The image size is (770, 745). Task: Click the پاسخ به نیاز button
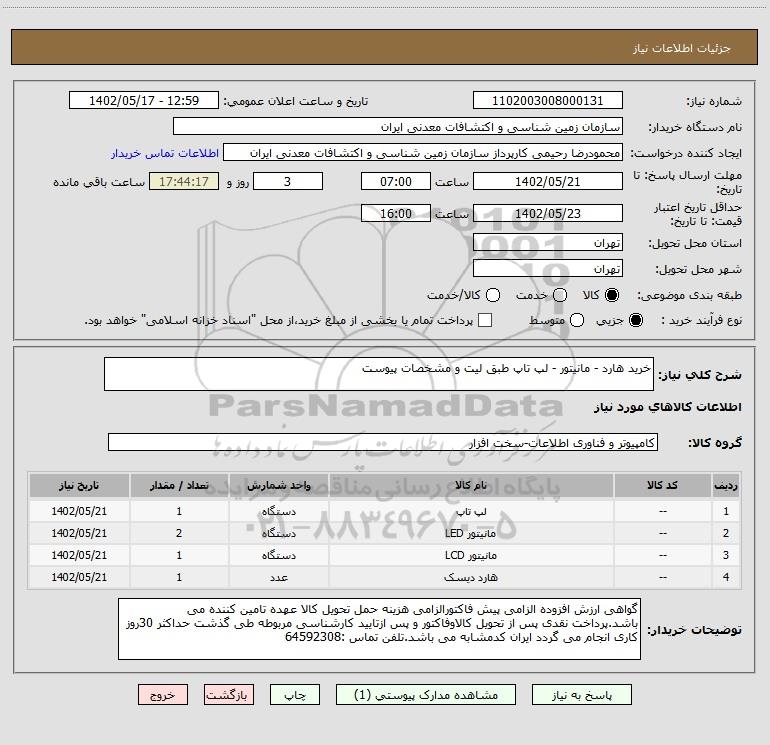(x=582, y=695)
